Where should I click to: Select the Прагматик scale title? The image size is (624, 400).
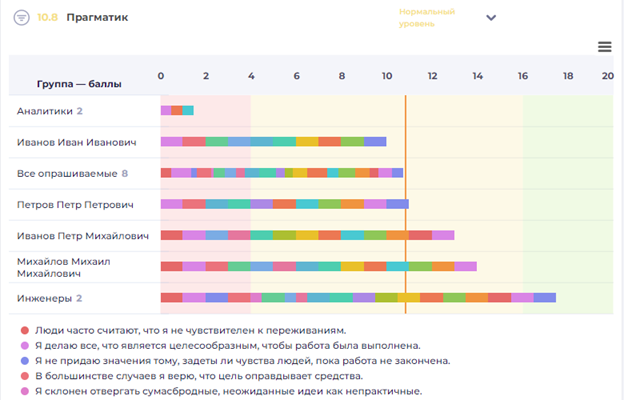[x=99, y=18]
